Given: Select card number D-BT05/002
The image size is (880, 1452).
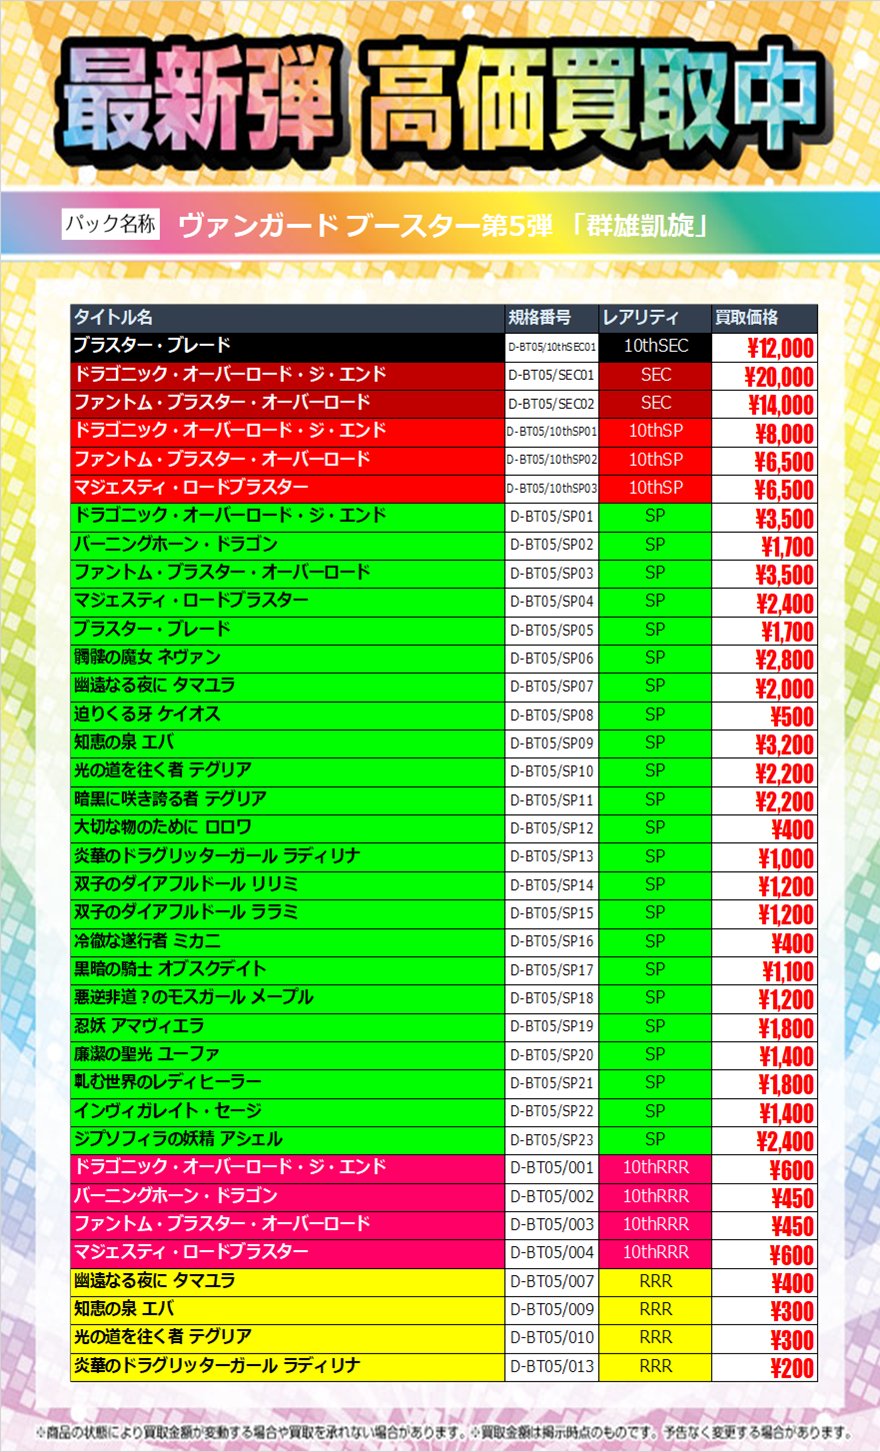Looking at the screenshot, I should point(552,1196).
